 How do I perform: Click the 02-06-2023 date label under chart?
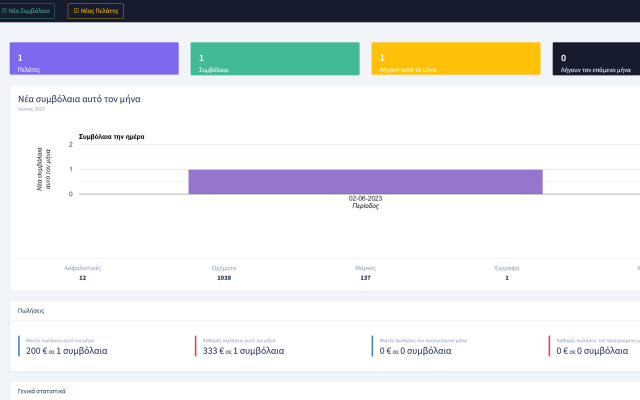click(365, 198)
